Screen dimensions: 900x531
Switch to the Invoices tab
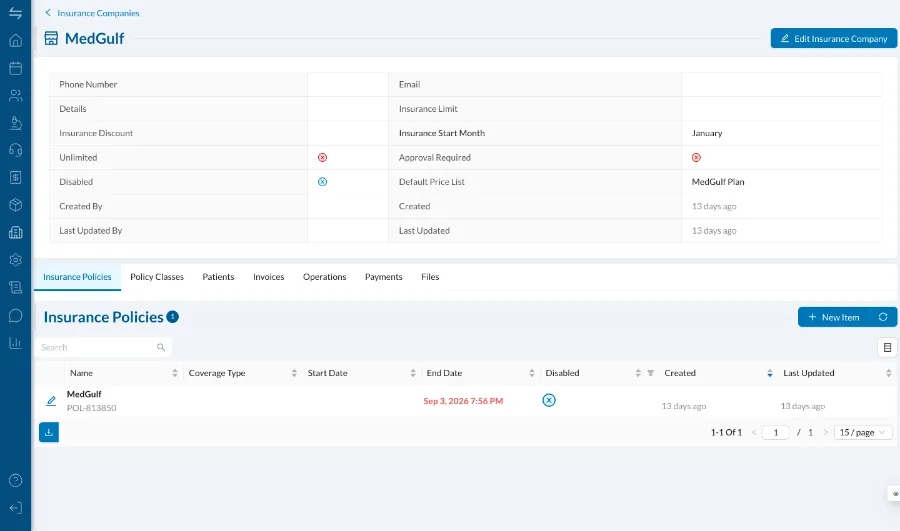coord(269,277)
